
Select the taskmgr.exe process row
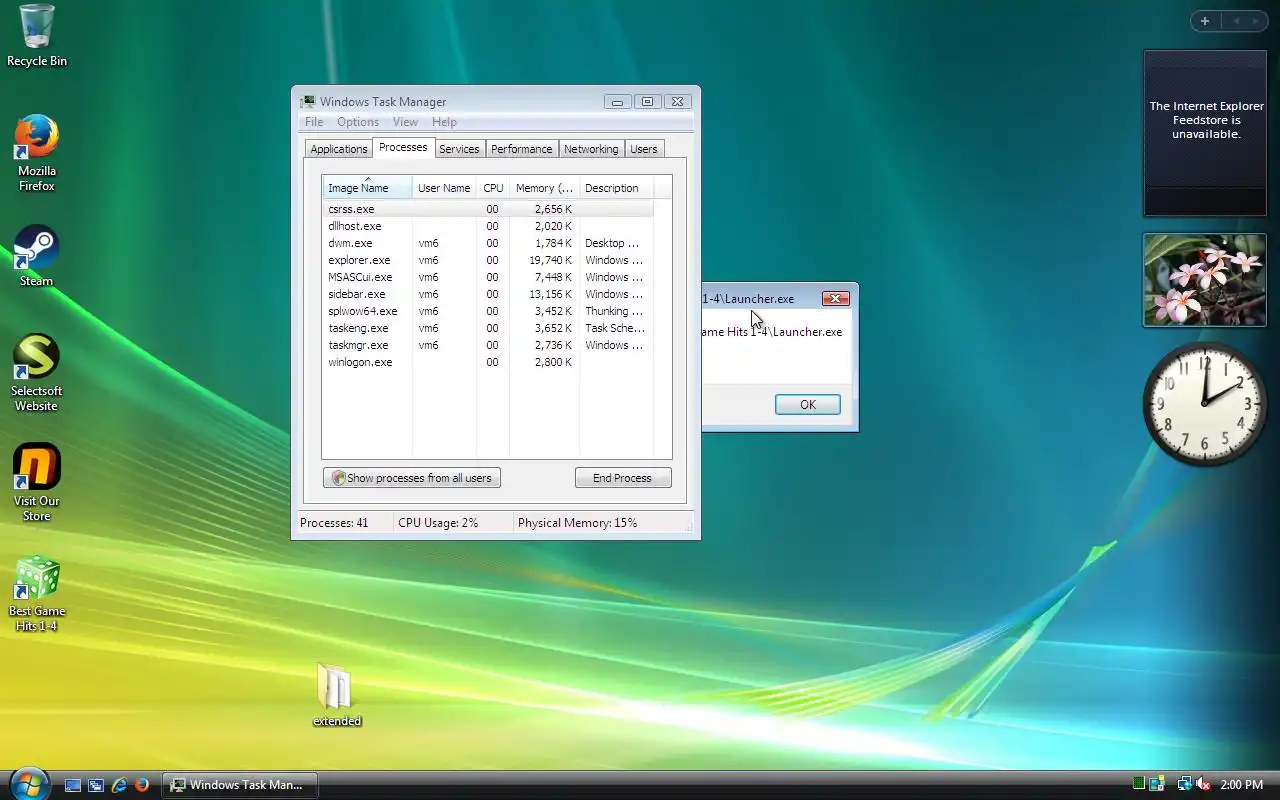488,345
